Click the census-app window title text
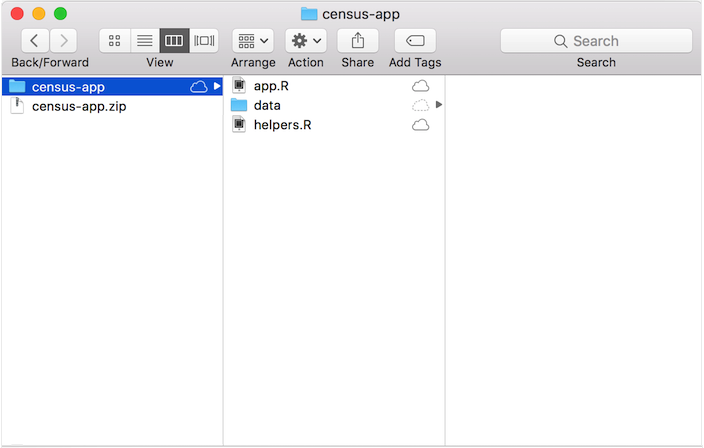The height and width of the screenshot is (448, 704). coord(361,14)
